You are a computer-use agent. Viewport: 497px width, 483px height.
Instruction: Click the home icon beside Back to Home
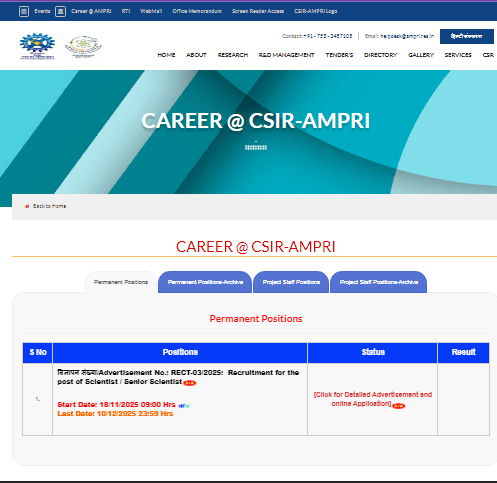27,206
